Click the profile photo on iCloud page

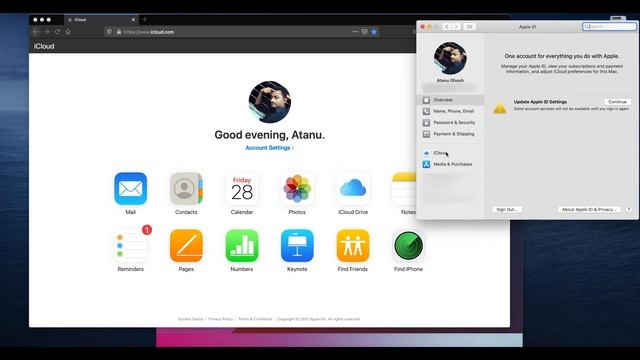click(269, 102)
